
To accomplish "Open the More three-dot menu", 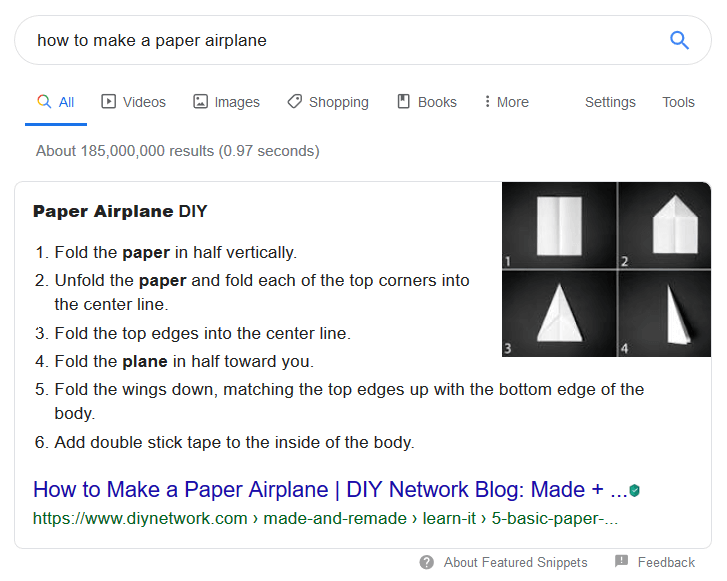I will coord(506,102).
